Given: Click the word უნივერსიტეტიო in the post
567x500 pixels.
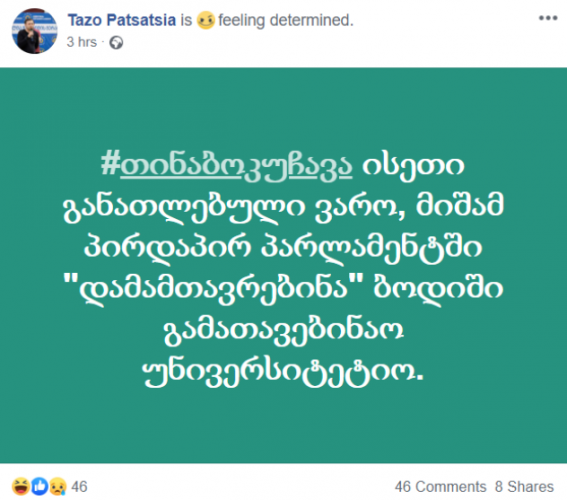Looking at the screenshot, I should click(x=283, y=371).
